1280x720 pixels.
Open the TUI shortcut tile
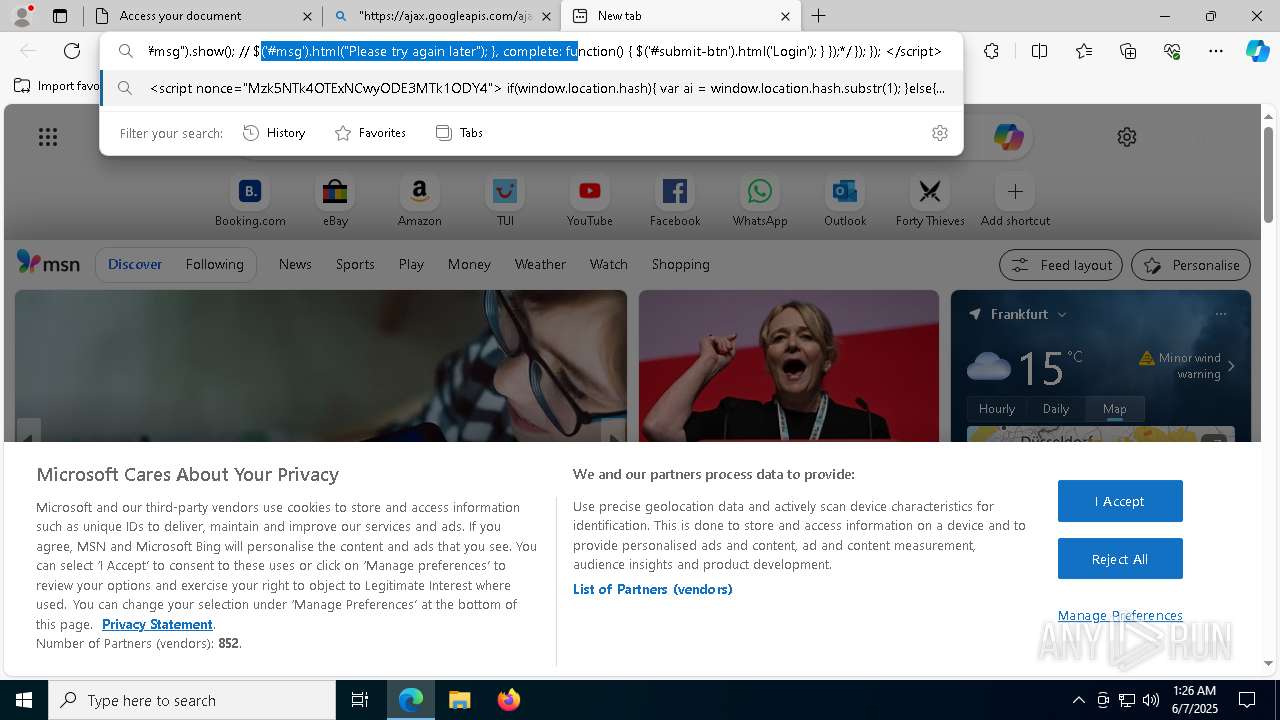pyautogui.click(x=505, y=201)
